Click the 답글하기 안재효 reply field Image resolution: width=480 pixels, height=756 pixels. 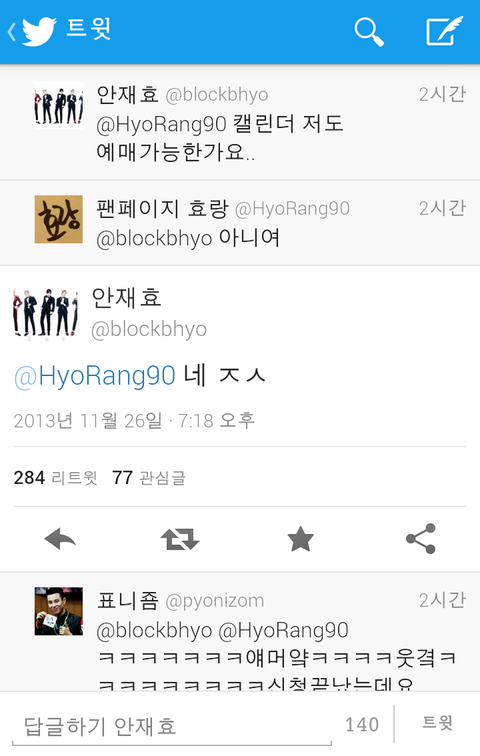[x=172, y=726]
